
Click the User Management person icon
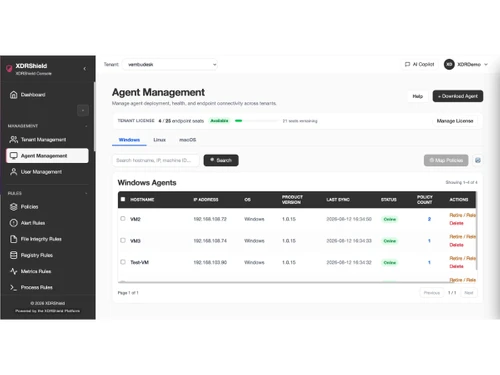tap(14, 172)
